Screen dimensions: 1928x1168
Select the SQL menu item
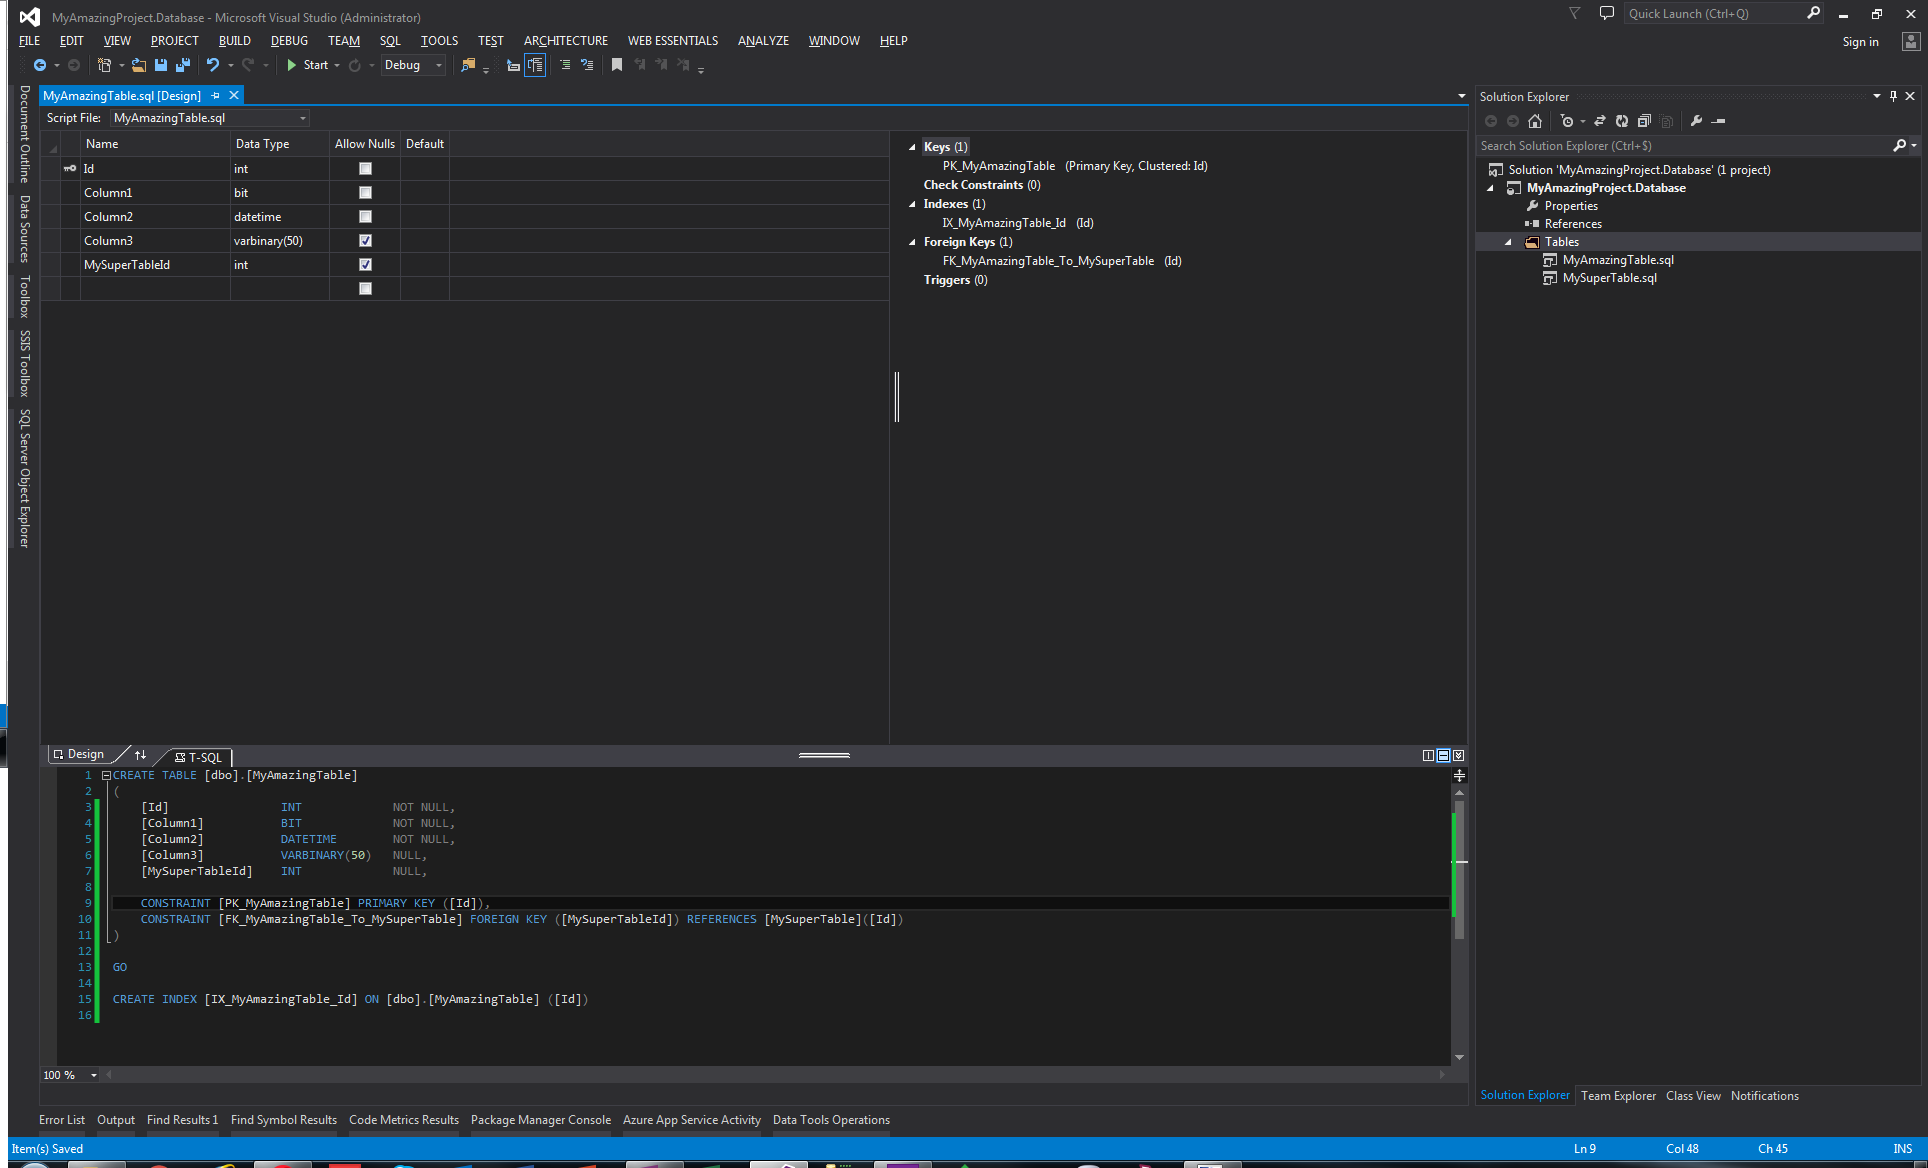click(x=390, y=40)
